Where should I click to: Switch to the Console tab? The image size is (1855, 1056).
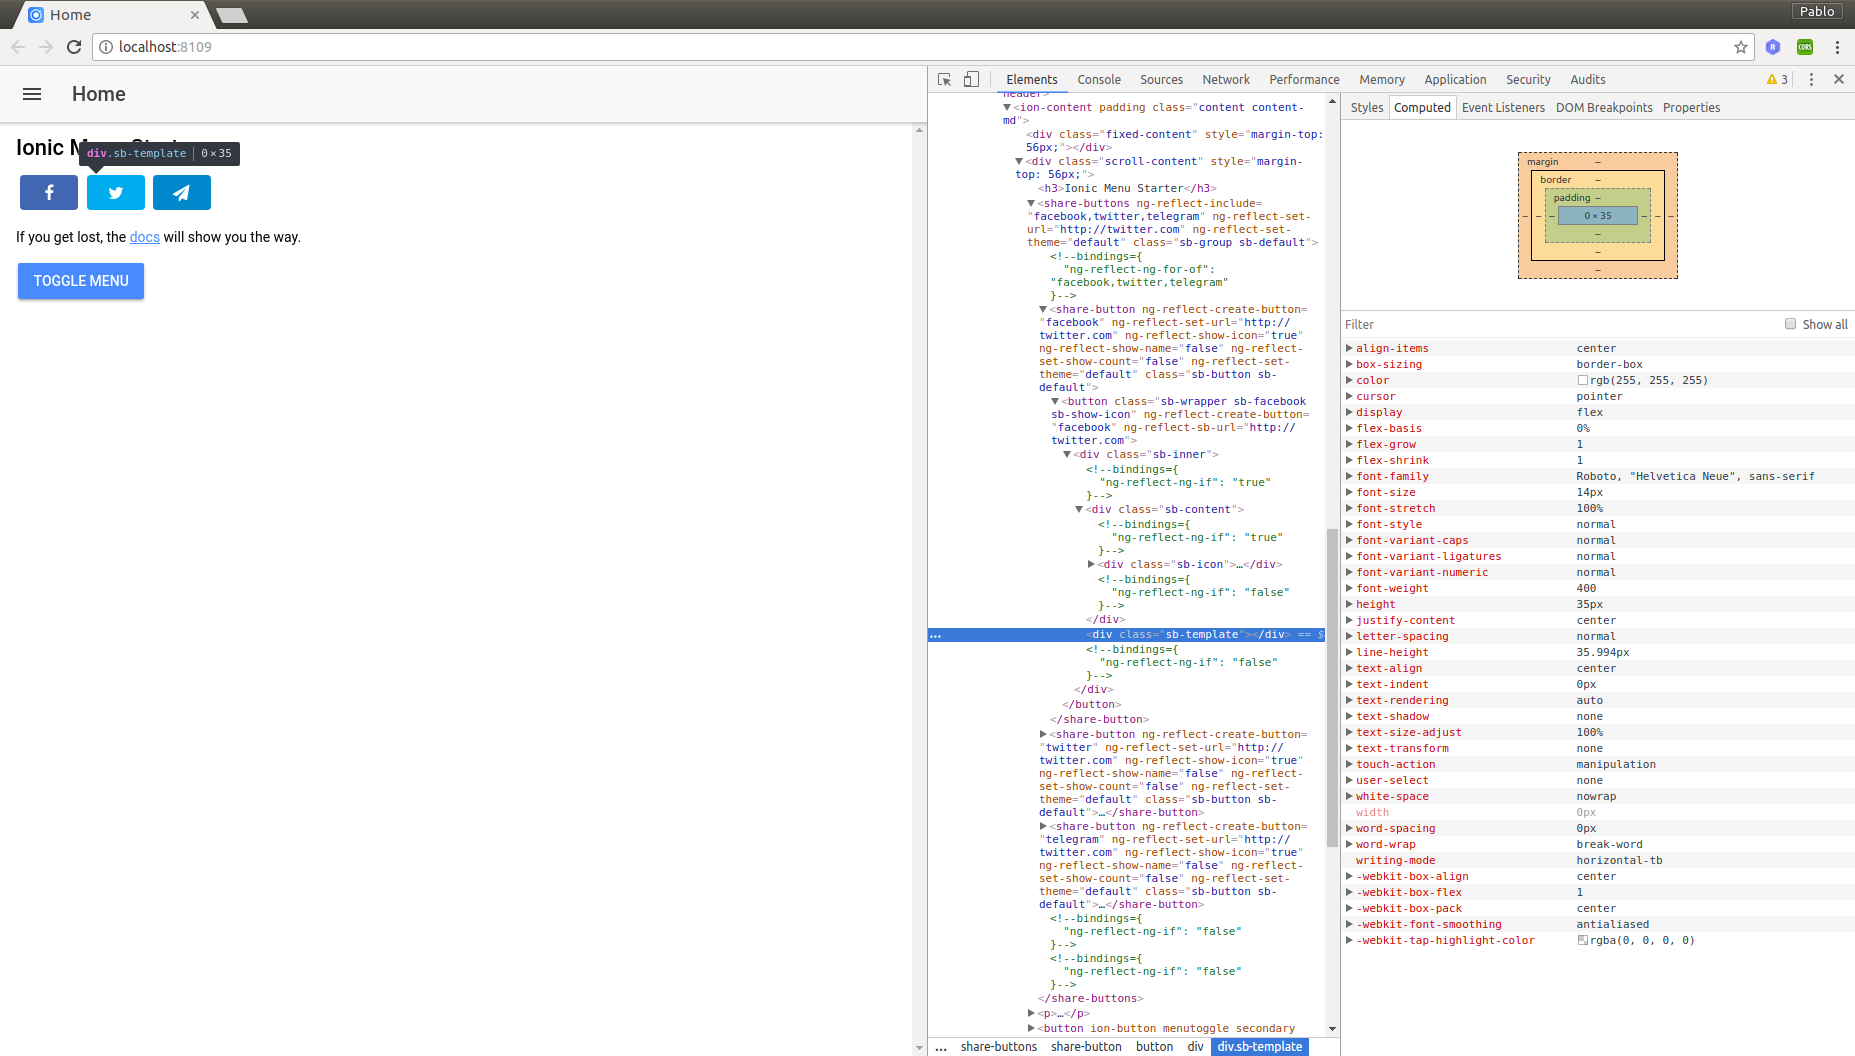coord(1099,80)
